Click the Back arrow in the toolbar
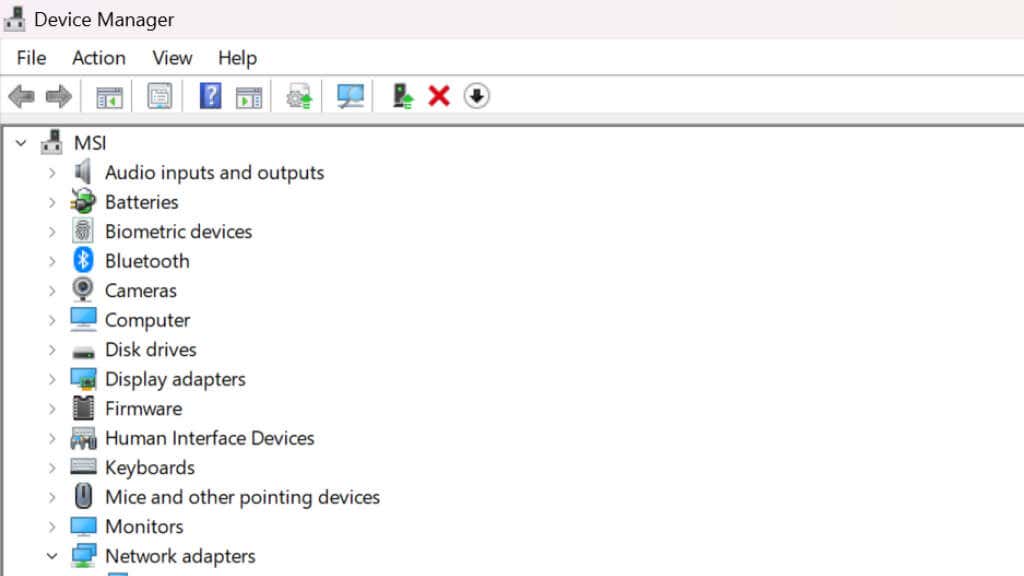This screenshot has height=576, width=1024. (x=21, y=97)
